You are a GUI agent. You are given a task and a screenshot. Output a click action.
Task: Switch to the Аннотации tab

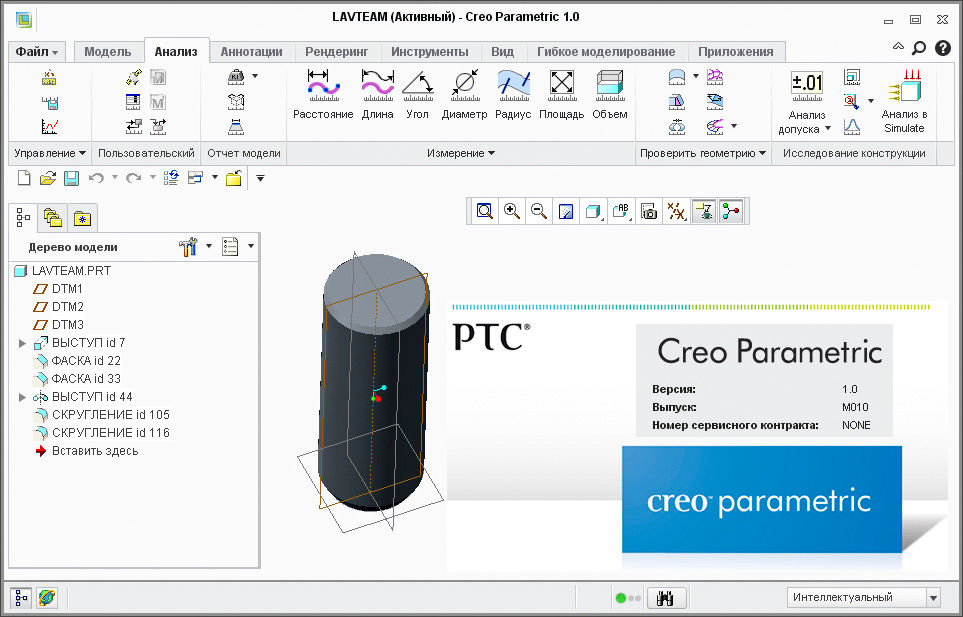click(x=251, y=52)
